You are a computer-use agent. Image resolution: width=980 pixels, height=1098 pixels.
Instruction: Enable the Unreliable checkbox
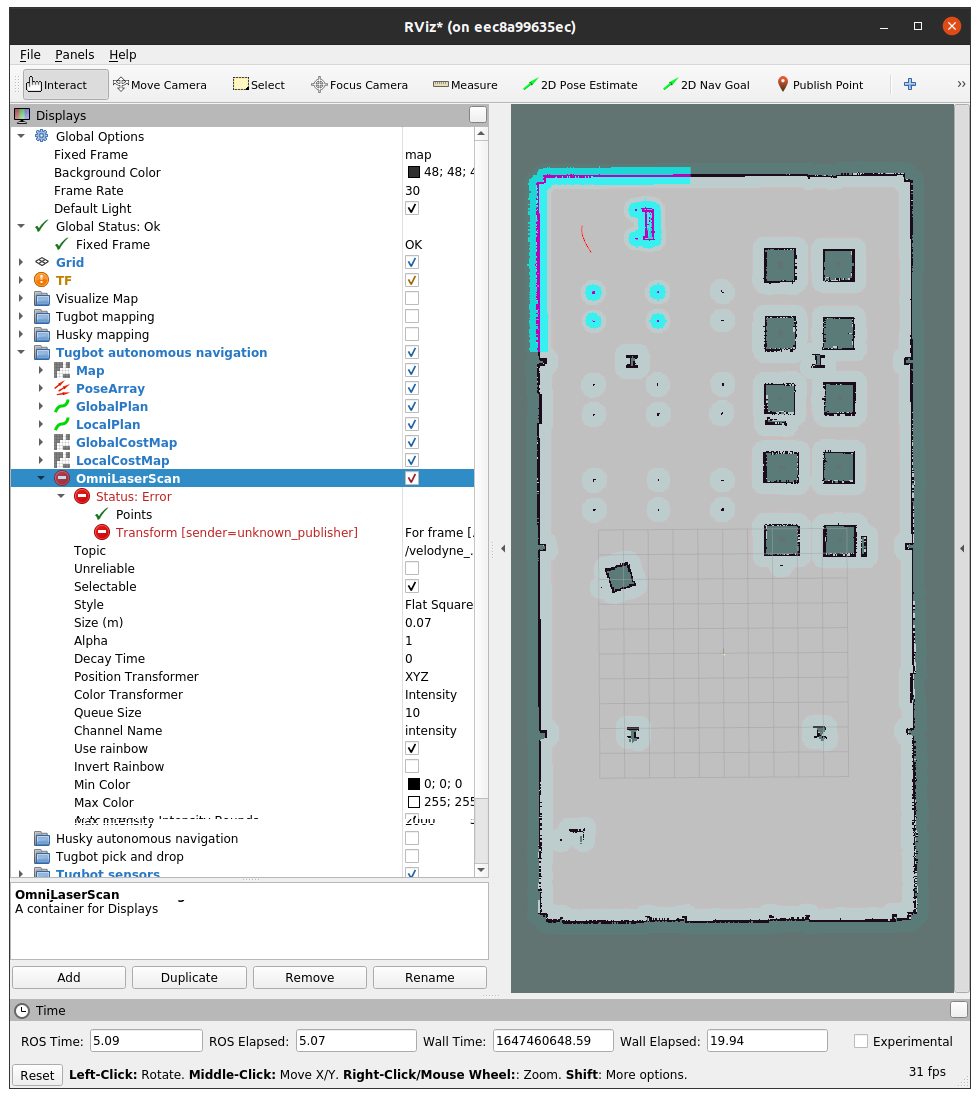[x=412, y=569]
